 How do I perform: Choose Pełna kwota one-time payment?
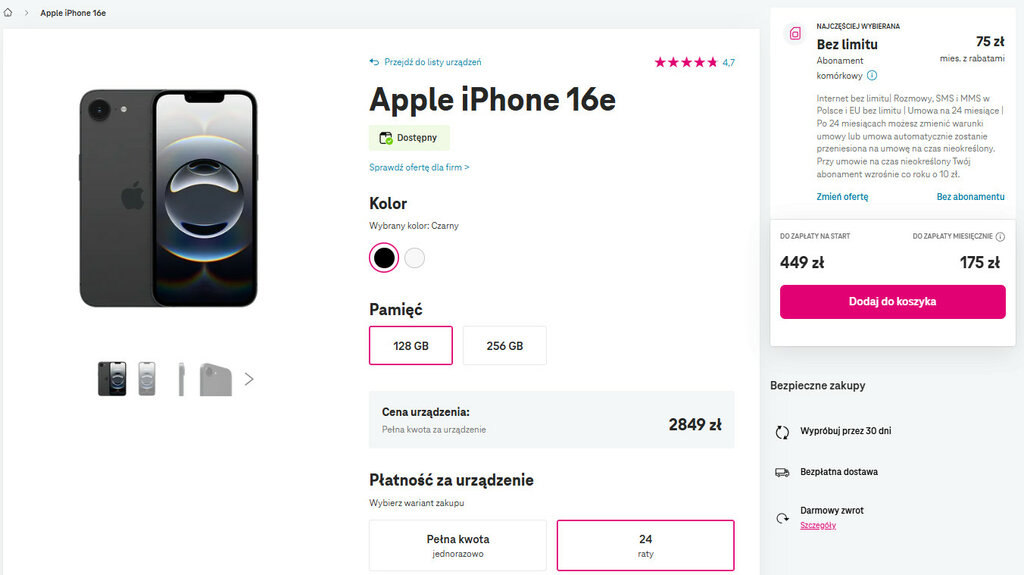click(457, 545)
